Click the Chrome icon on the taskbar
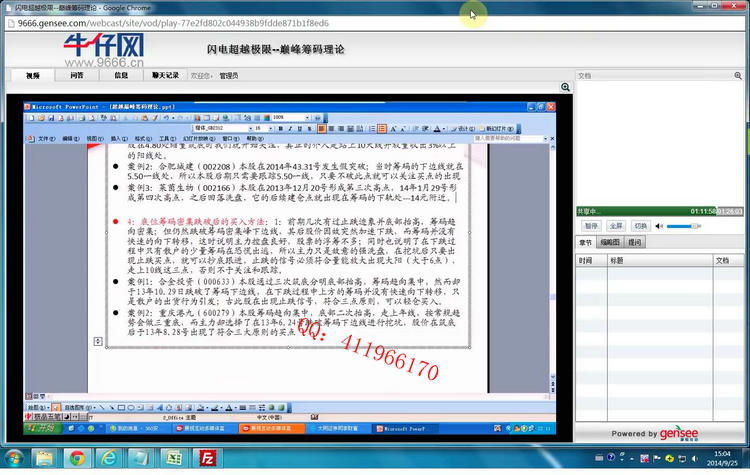750x475 pixels. coord(77,458)
